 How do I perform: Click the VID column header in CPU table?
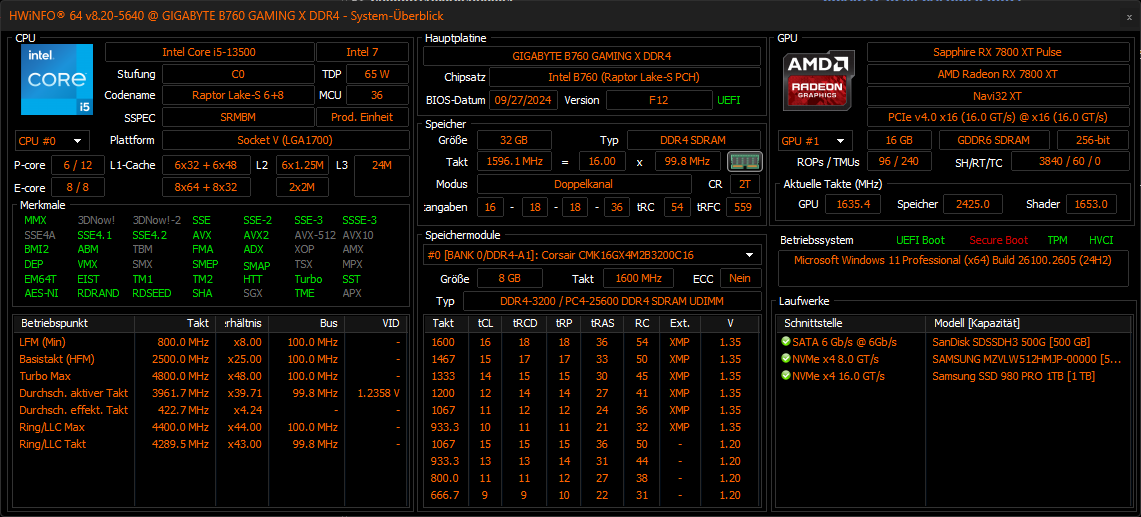tap(377, 323)
